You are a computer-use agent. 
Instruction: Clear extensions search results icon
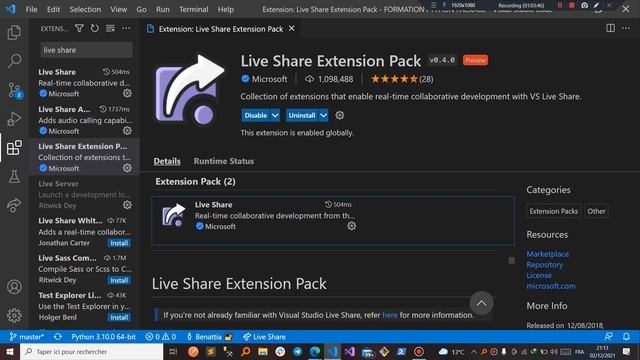[x=110, y=28]
